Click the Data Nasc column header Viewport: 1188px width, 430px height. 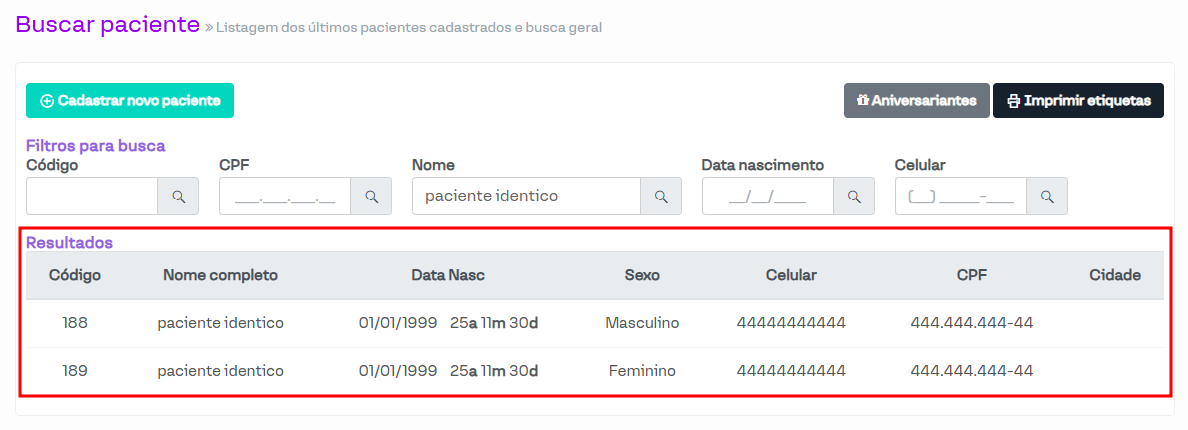coord(448,275)
